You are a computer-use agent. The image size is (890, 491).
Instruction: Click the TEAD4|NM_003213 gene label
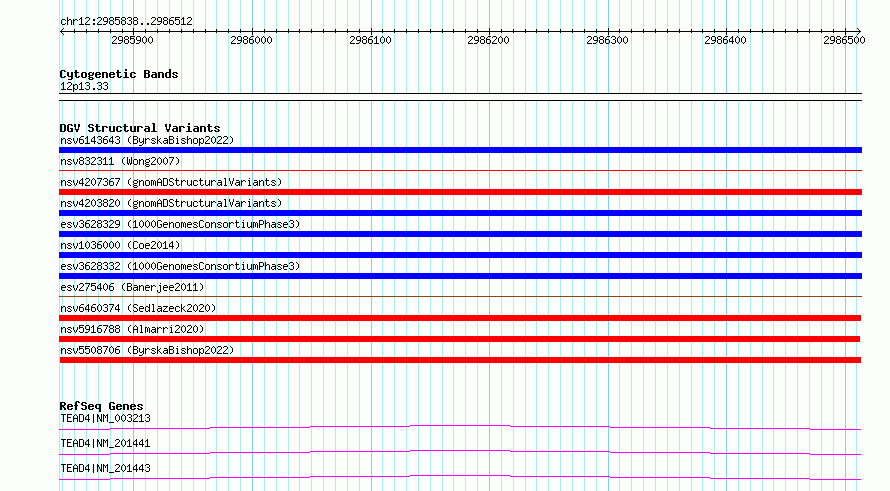105,418
